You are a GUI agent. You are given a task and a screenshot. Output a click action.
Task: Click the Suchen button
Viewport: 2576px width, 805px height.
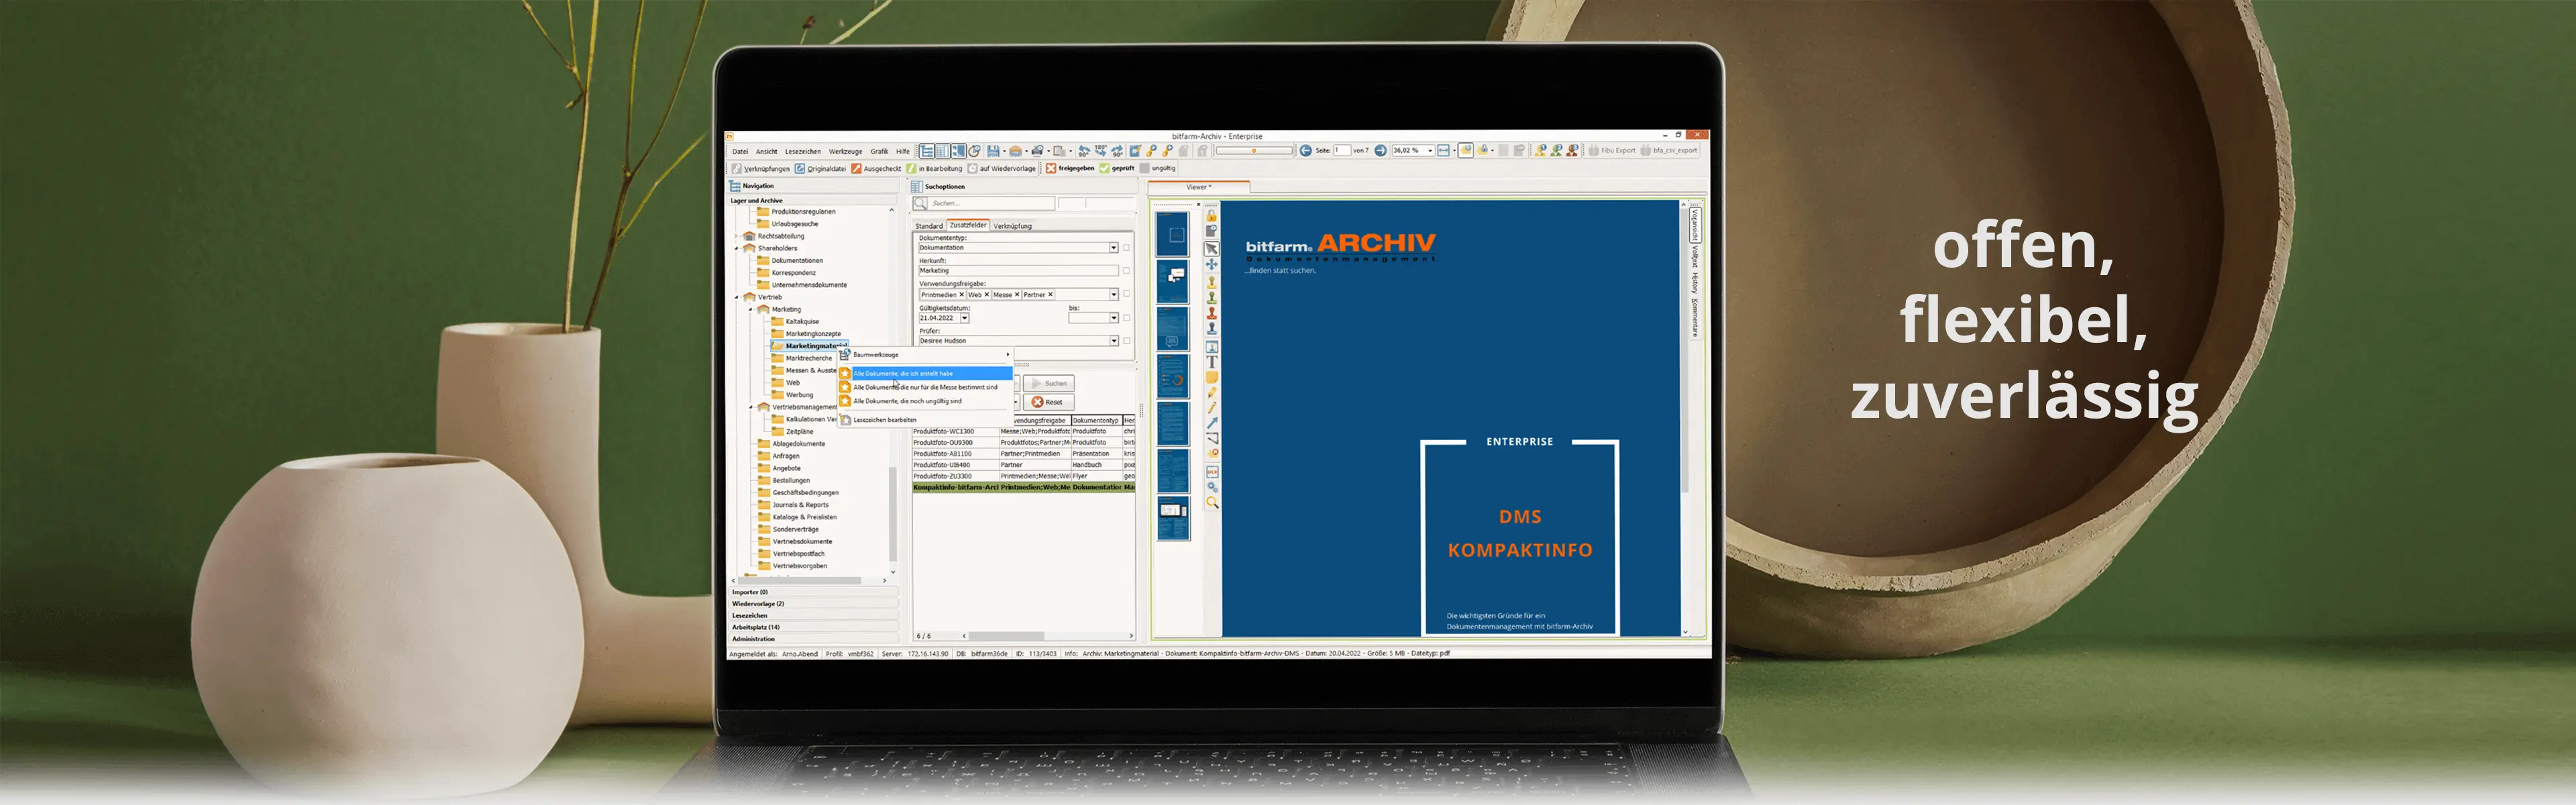click(x=1049, y=384)
